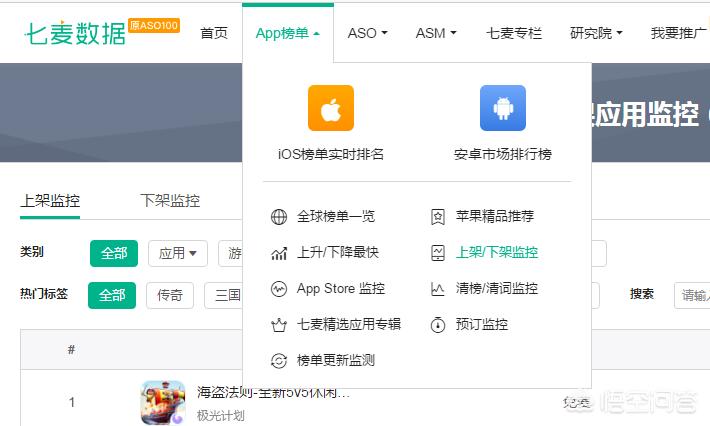The height and width of the screenshot is (426, 710).
Task: Click the orange iOS Apple chart icon
Action: pos(330,108)
